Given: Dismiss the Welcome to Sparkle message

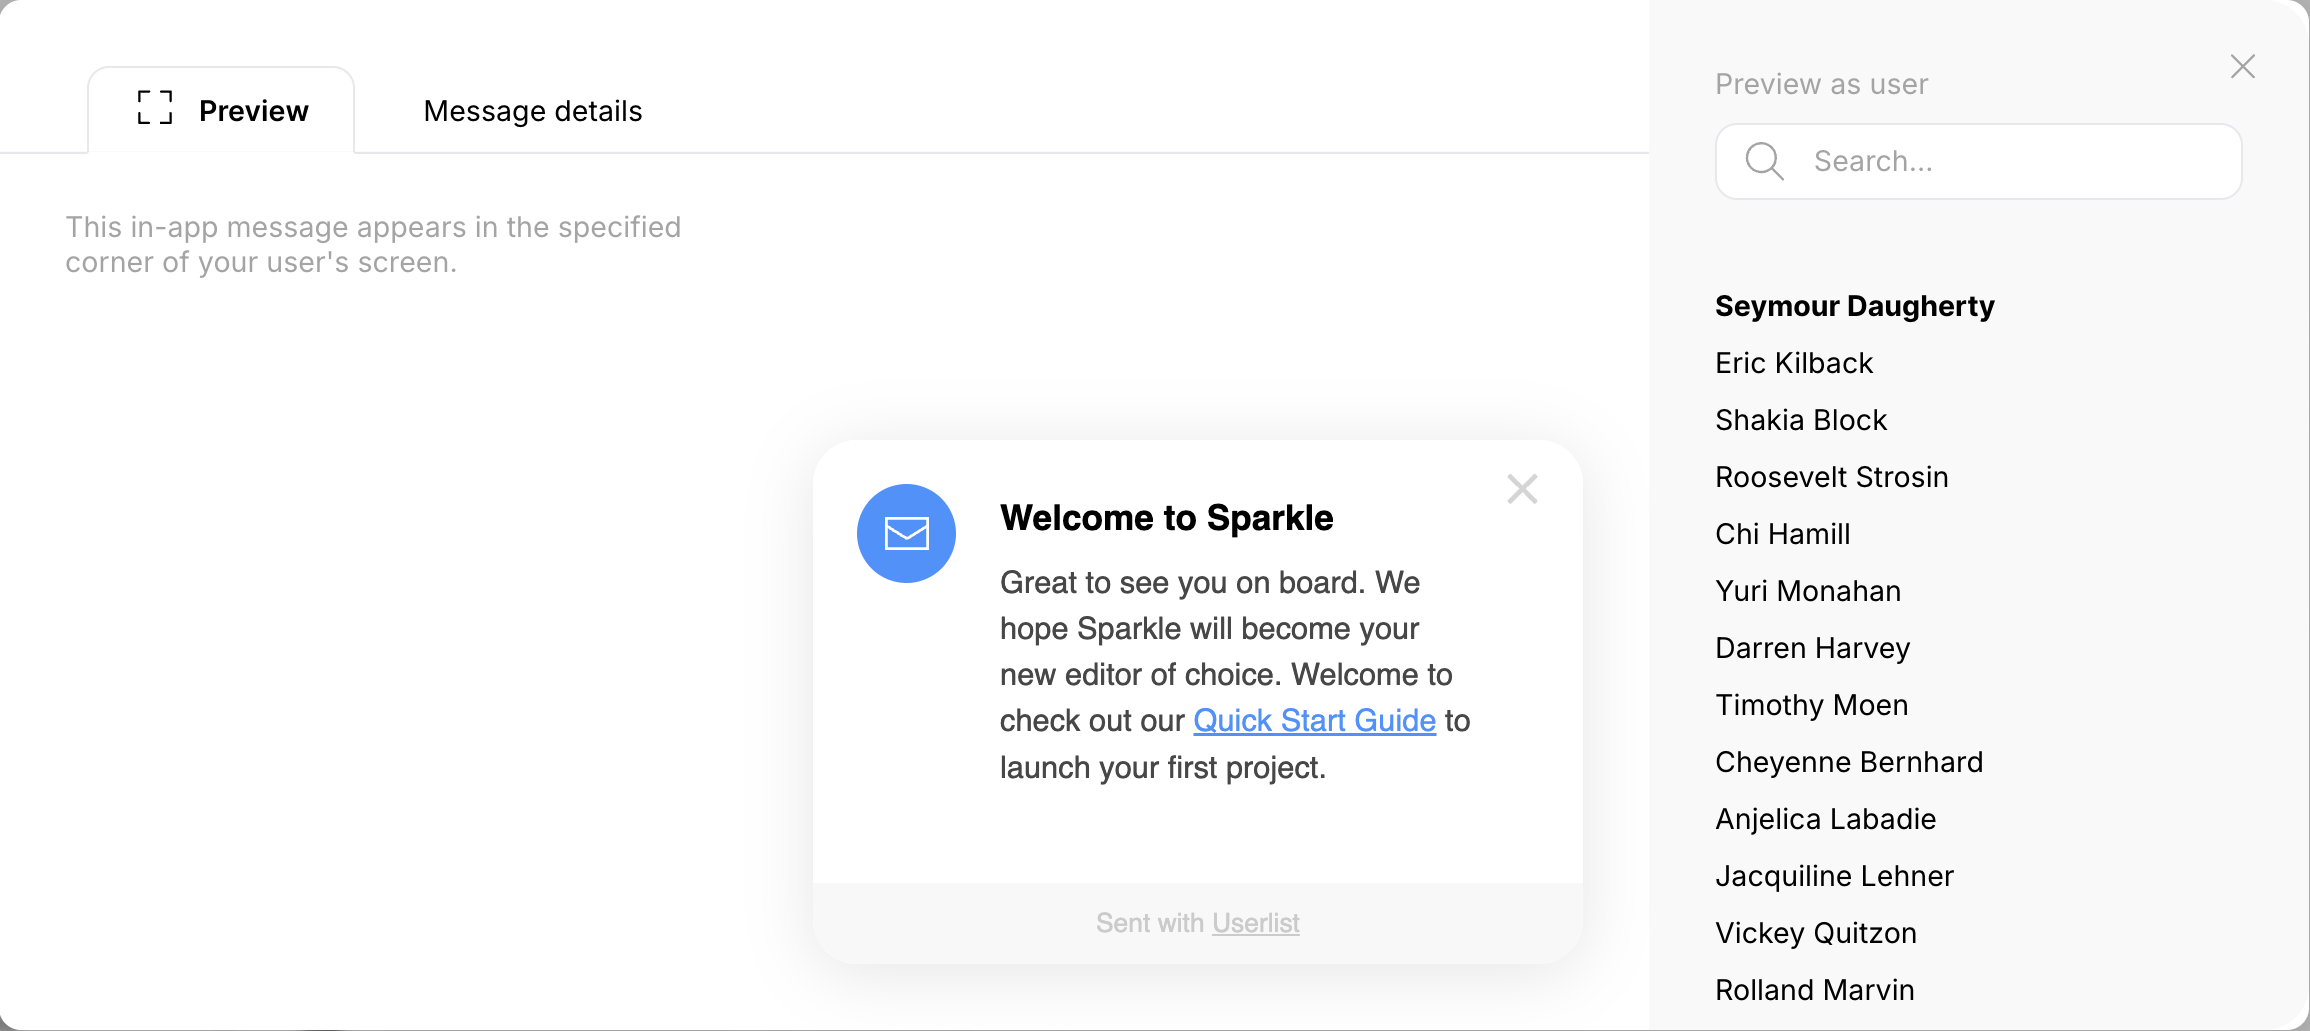Looking at the screenshot, I should point(1521,489).
